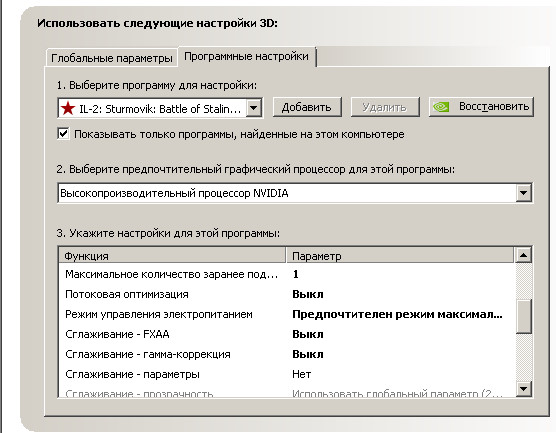Select the Режим управления электропитанием row
556x433 pixels.
tap(287, 314)
